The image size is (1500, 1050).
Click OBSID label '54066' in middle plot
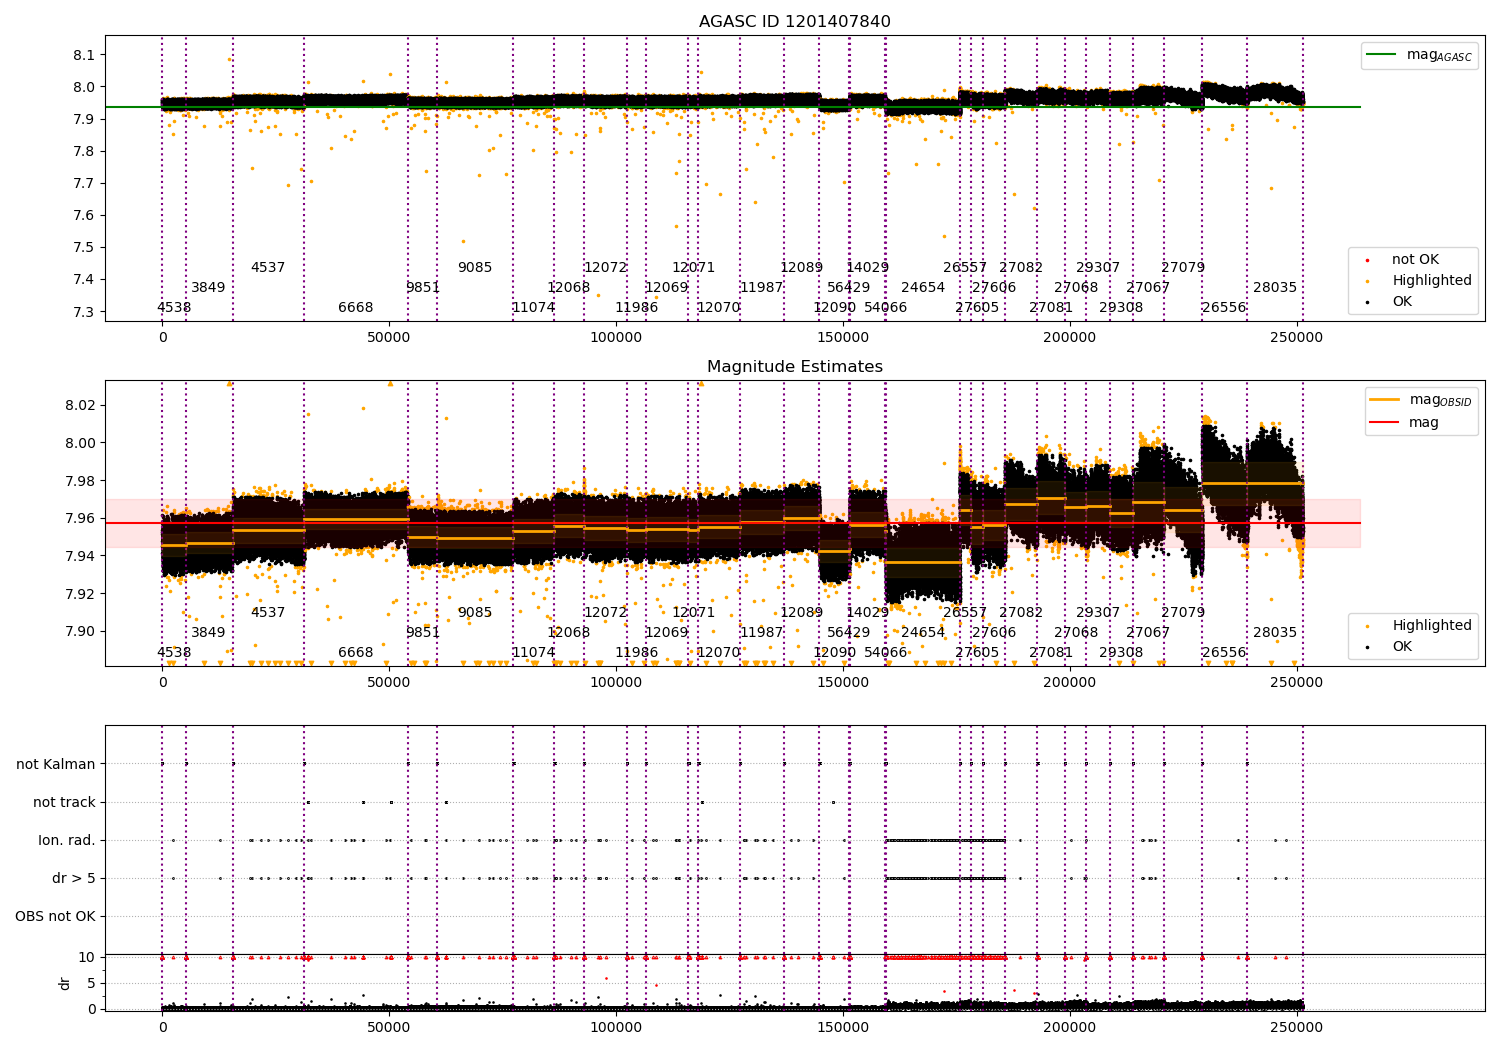pos(886,653)
